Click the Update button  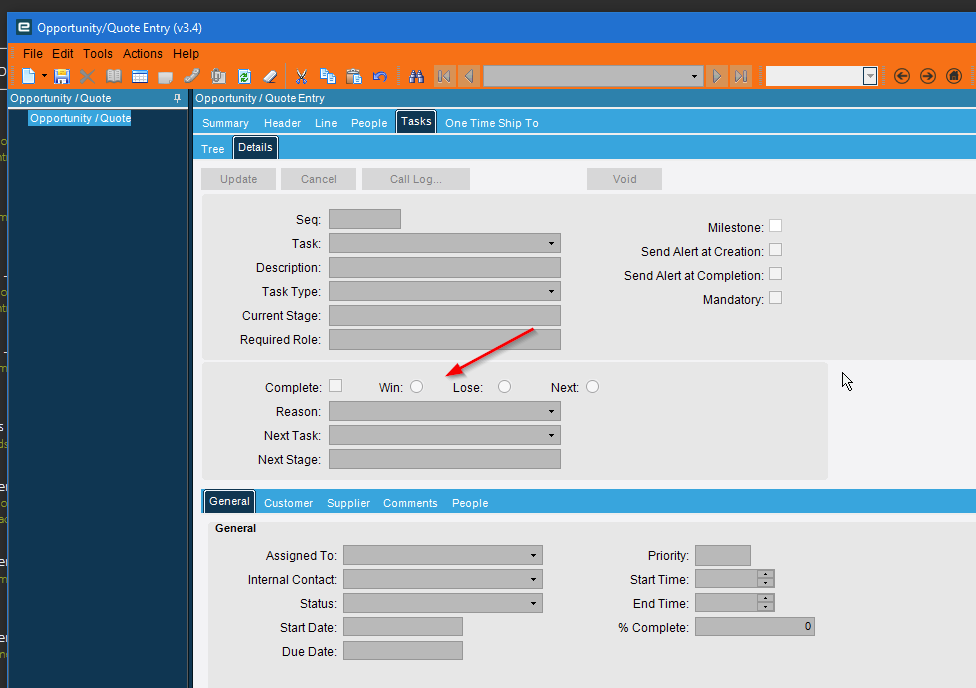tap(238, 179)
